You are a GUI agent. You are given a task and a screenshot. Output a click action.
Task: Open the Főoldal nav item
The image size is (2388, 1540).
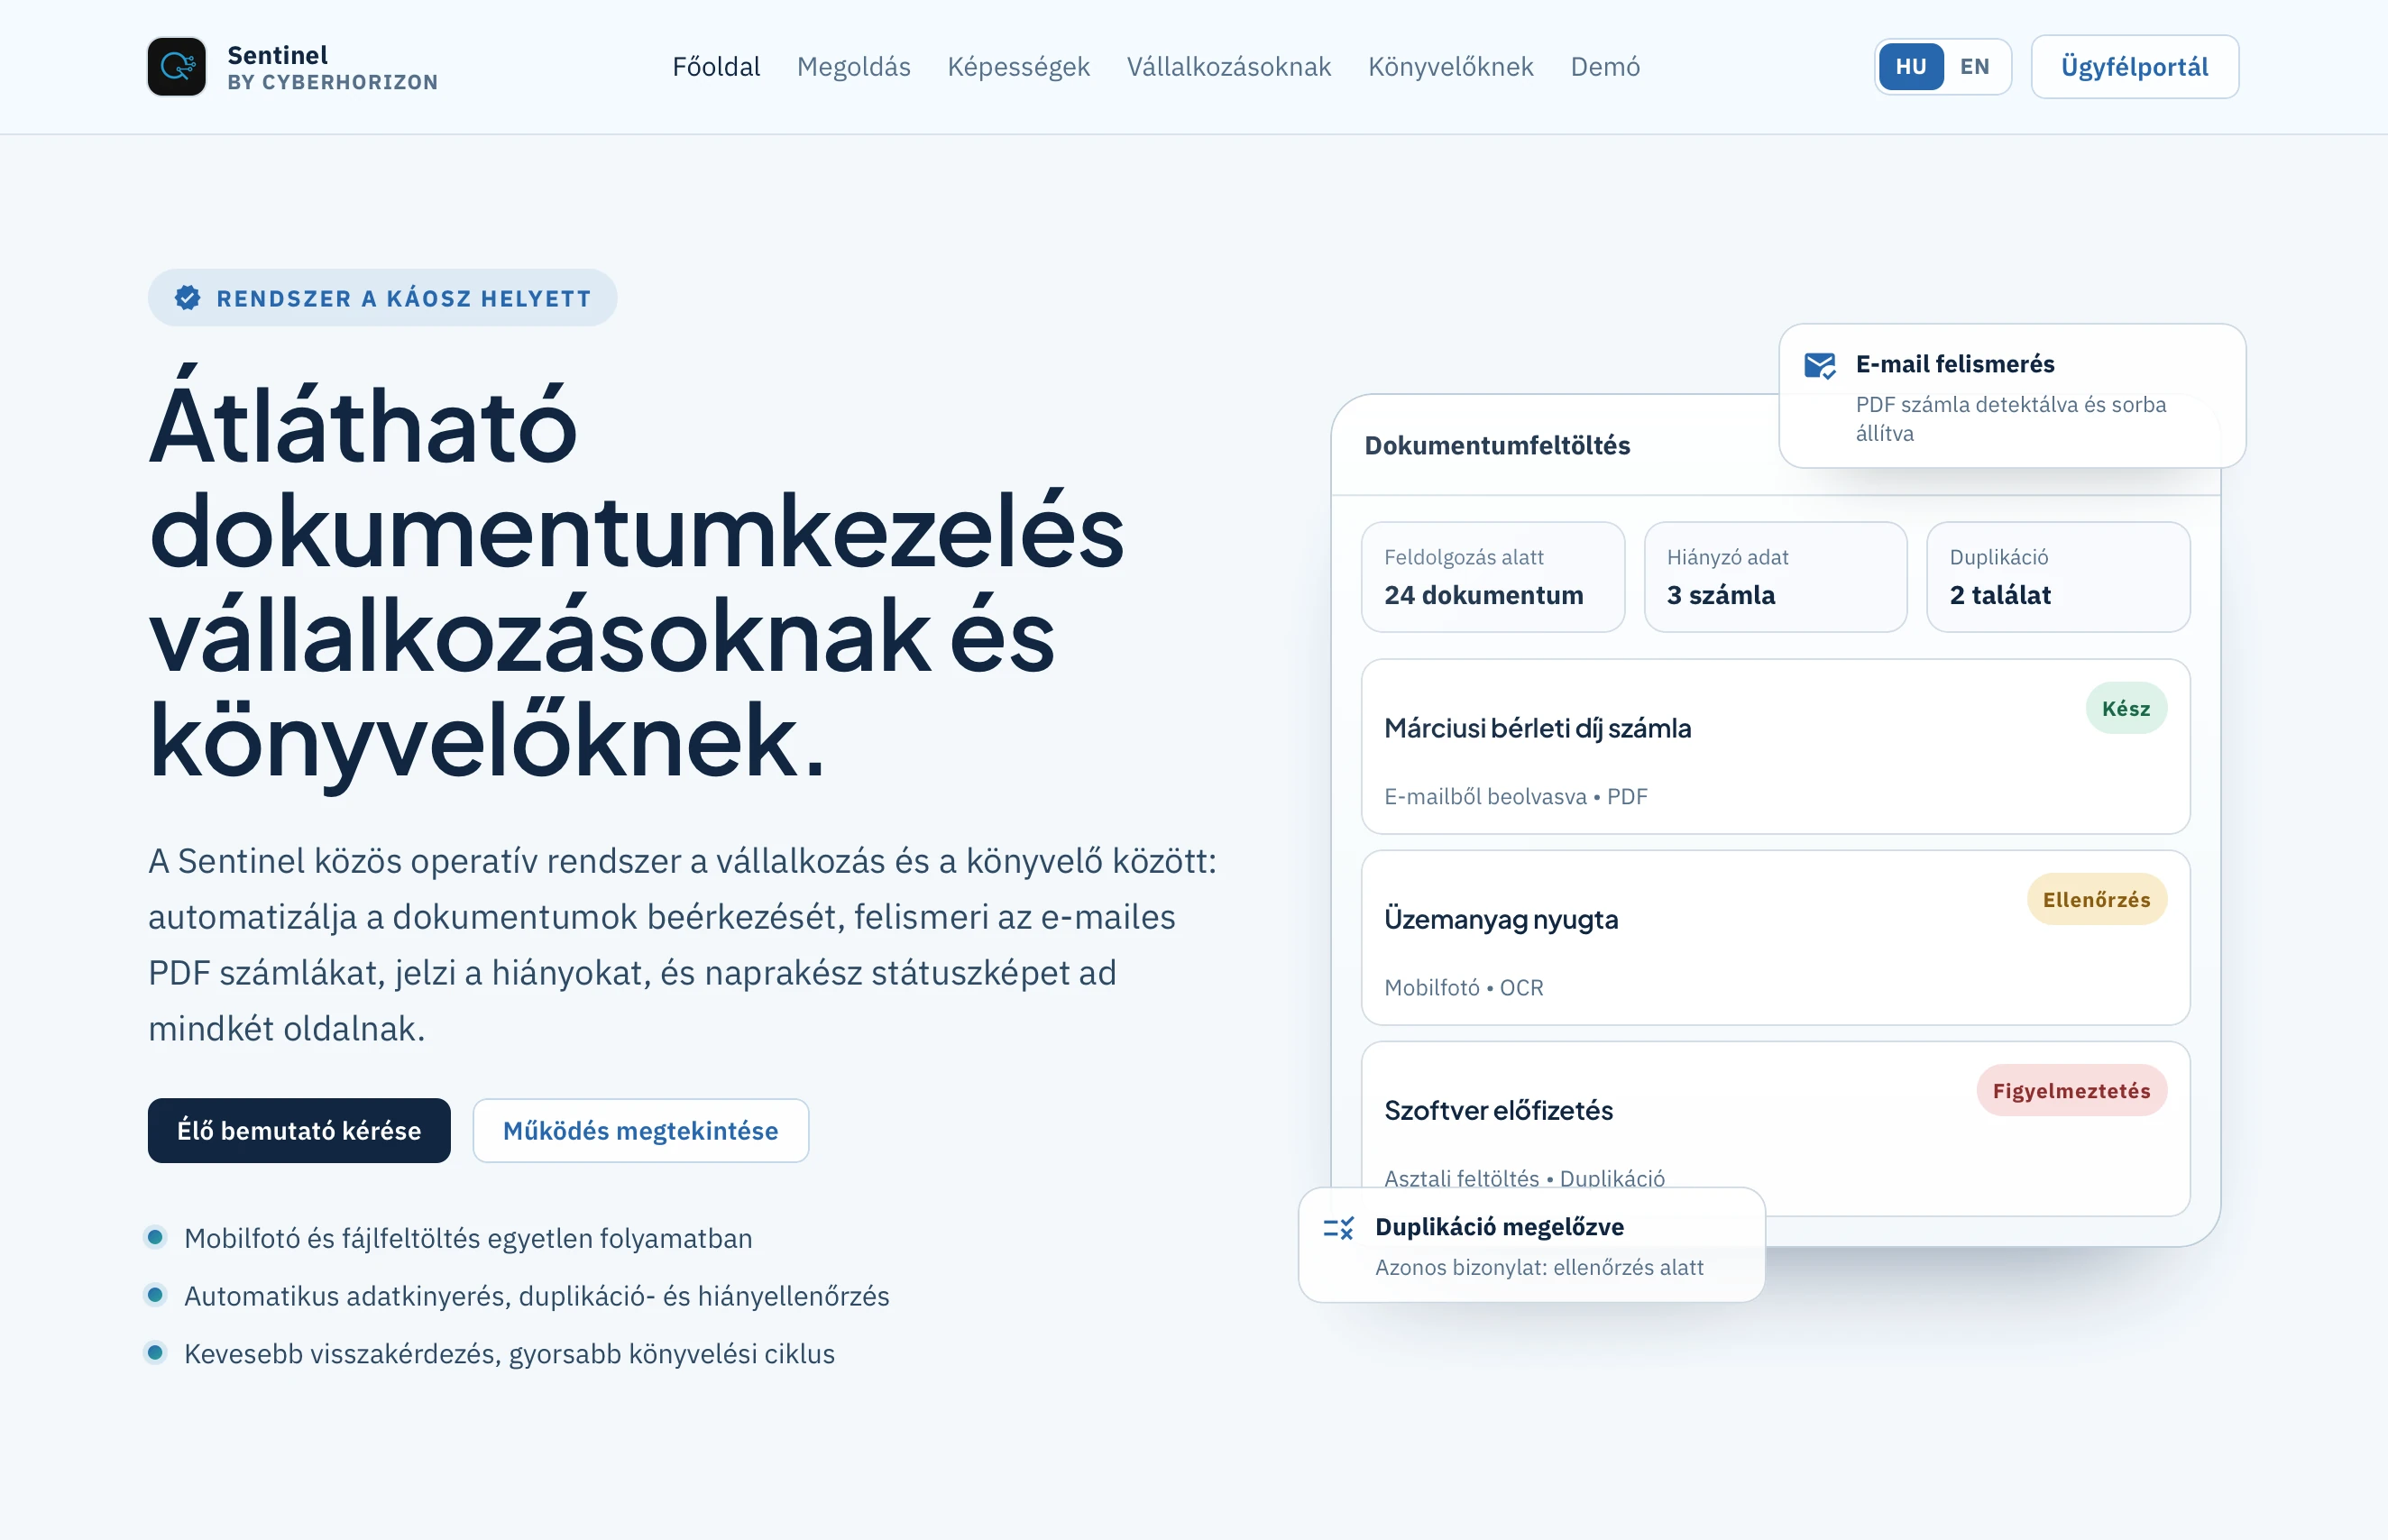click(716, 67)
